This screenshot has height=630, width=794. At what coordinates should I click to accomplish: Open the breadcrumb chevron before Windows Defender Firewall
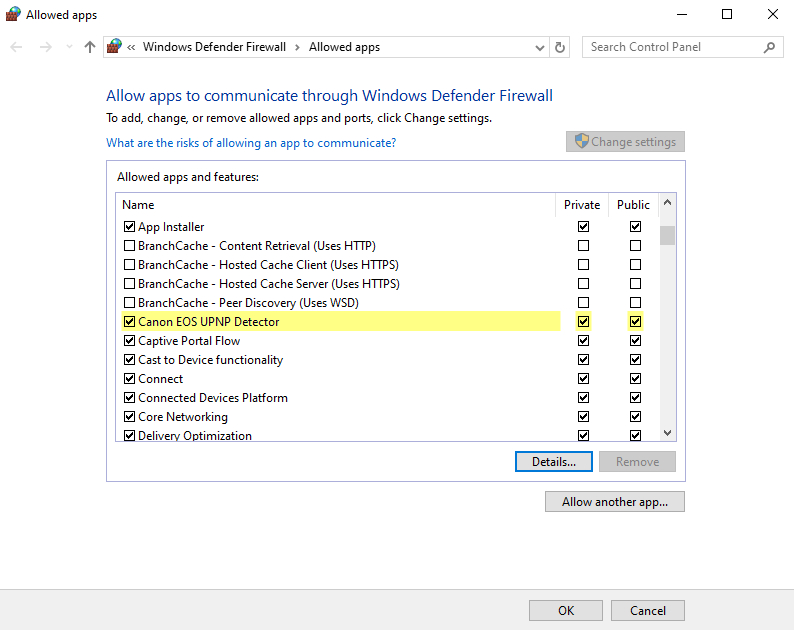point(132,47)
